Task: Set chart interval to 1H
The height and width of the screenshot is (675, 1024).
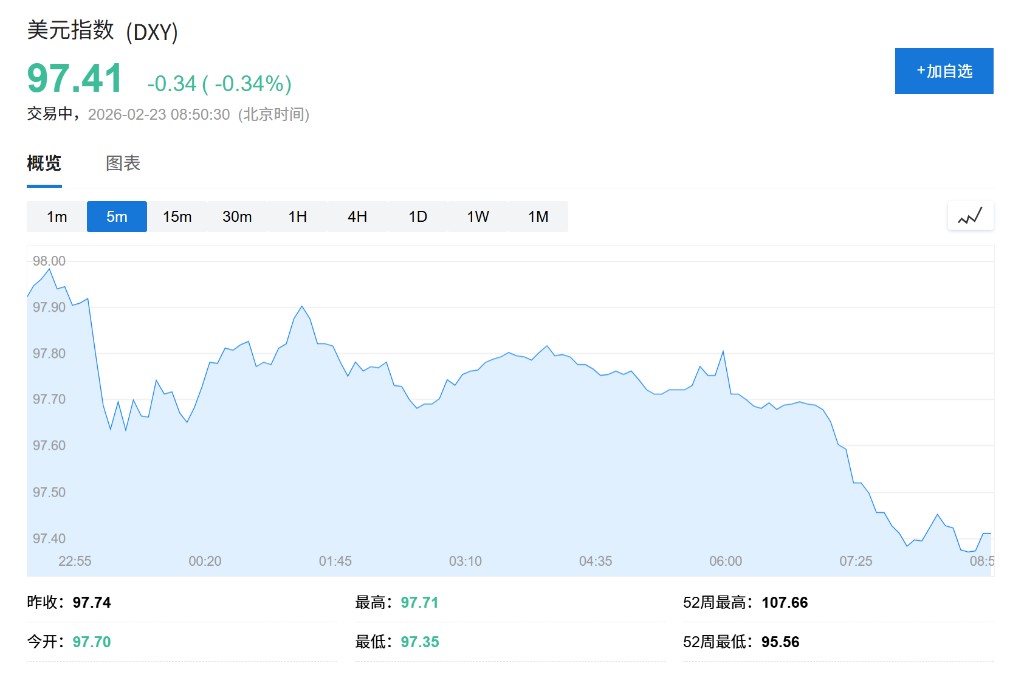Action: tap(297, 217)
